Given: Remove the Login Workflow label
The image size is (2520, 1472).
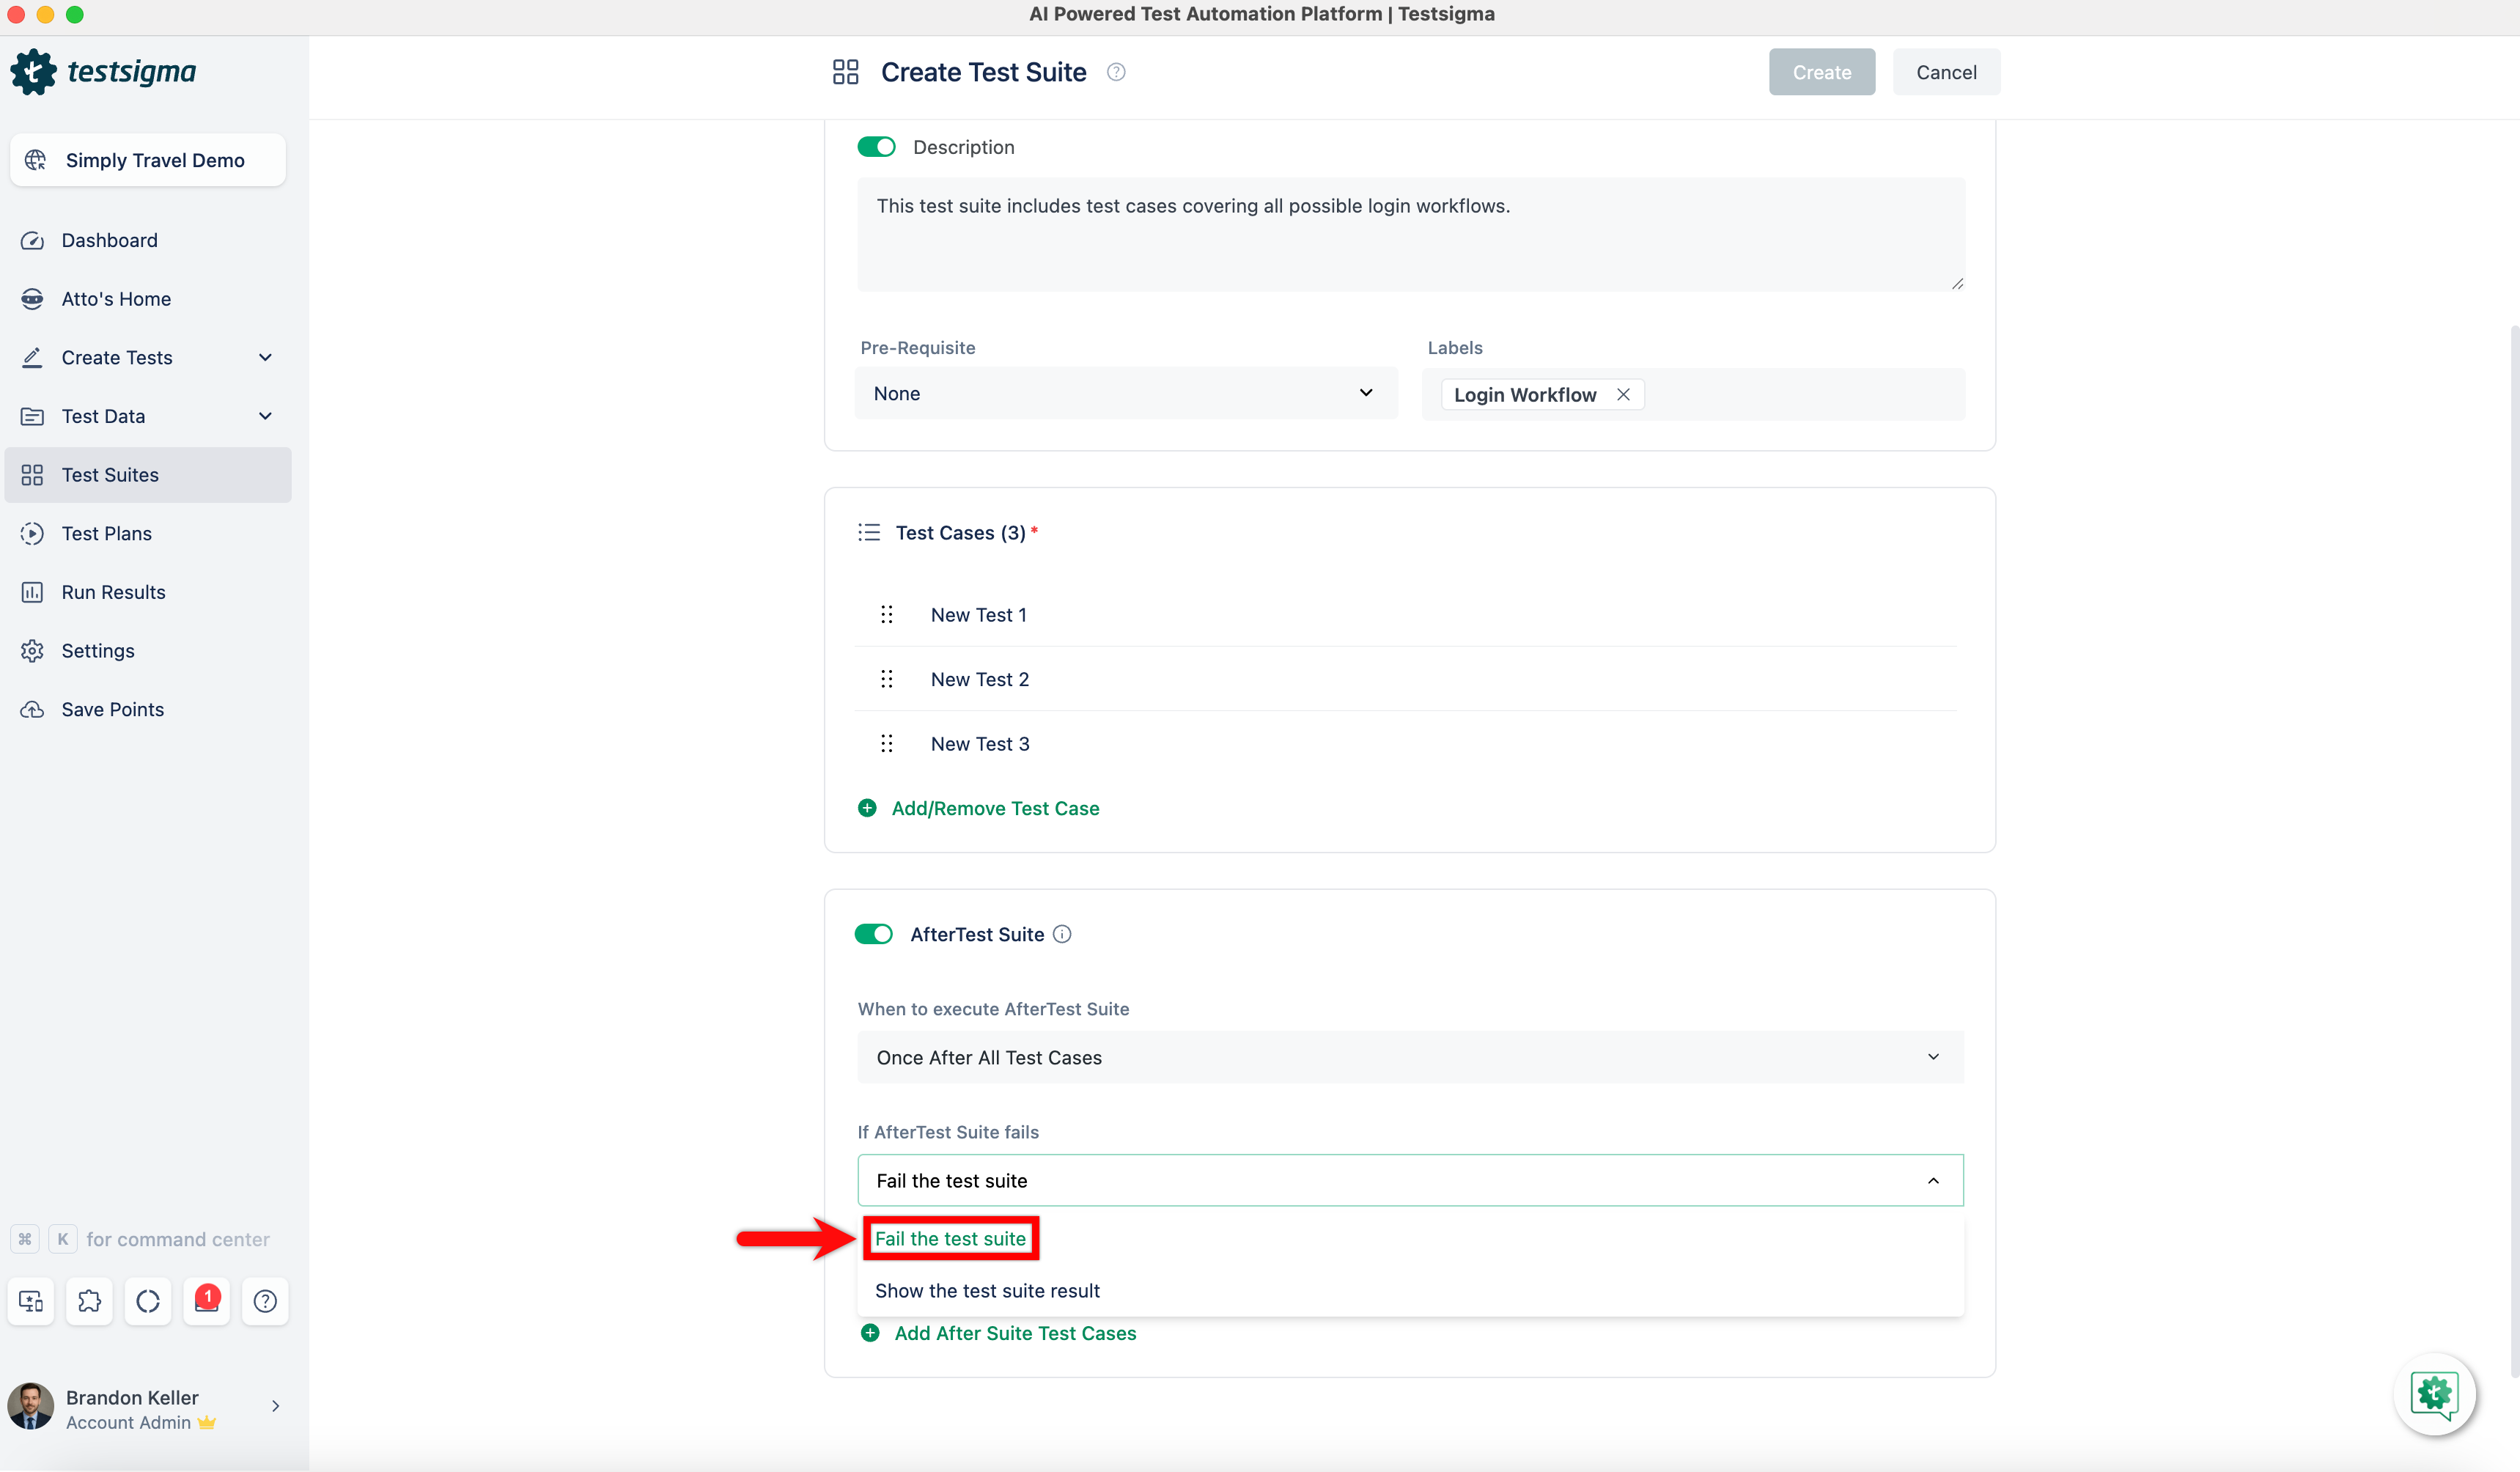Looking at the screenshot, I should (1623, 395).
